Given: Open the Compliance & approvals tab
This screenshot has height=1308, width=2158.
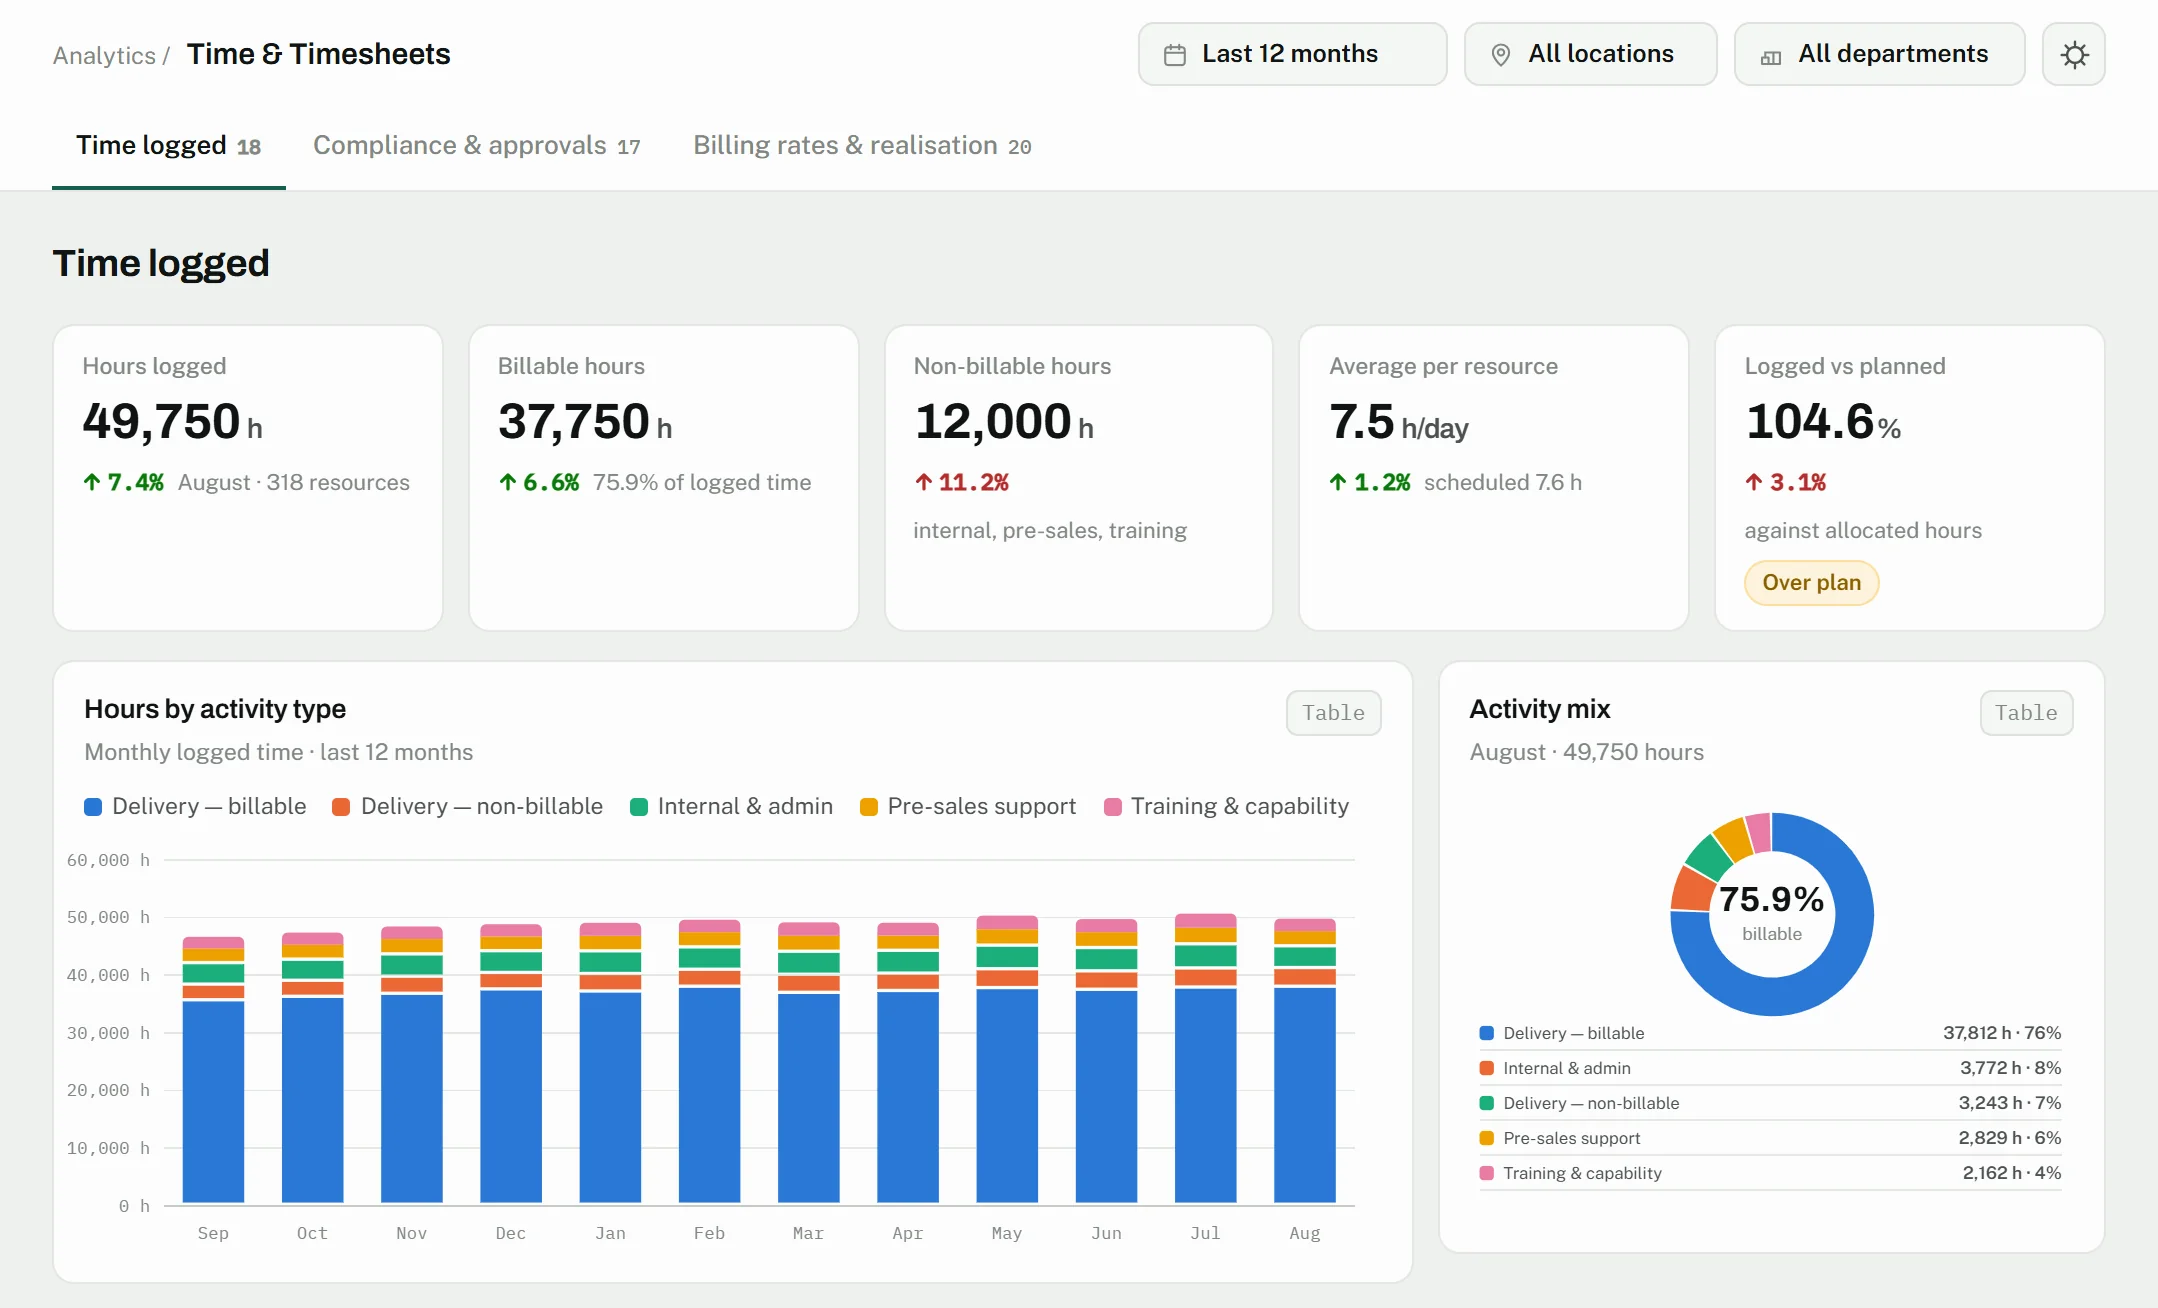Looking at the screenshot, I should point(476,146).
